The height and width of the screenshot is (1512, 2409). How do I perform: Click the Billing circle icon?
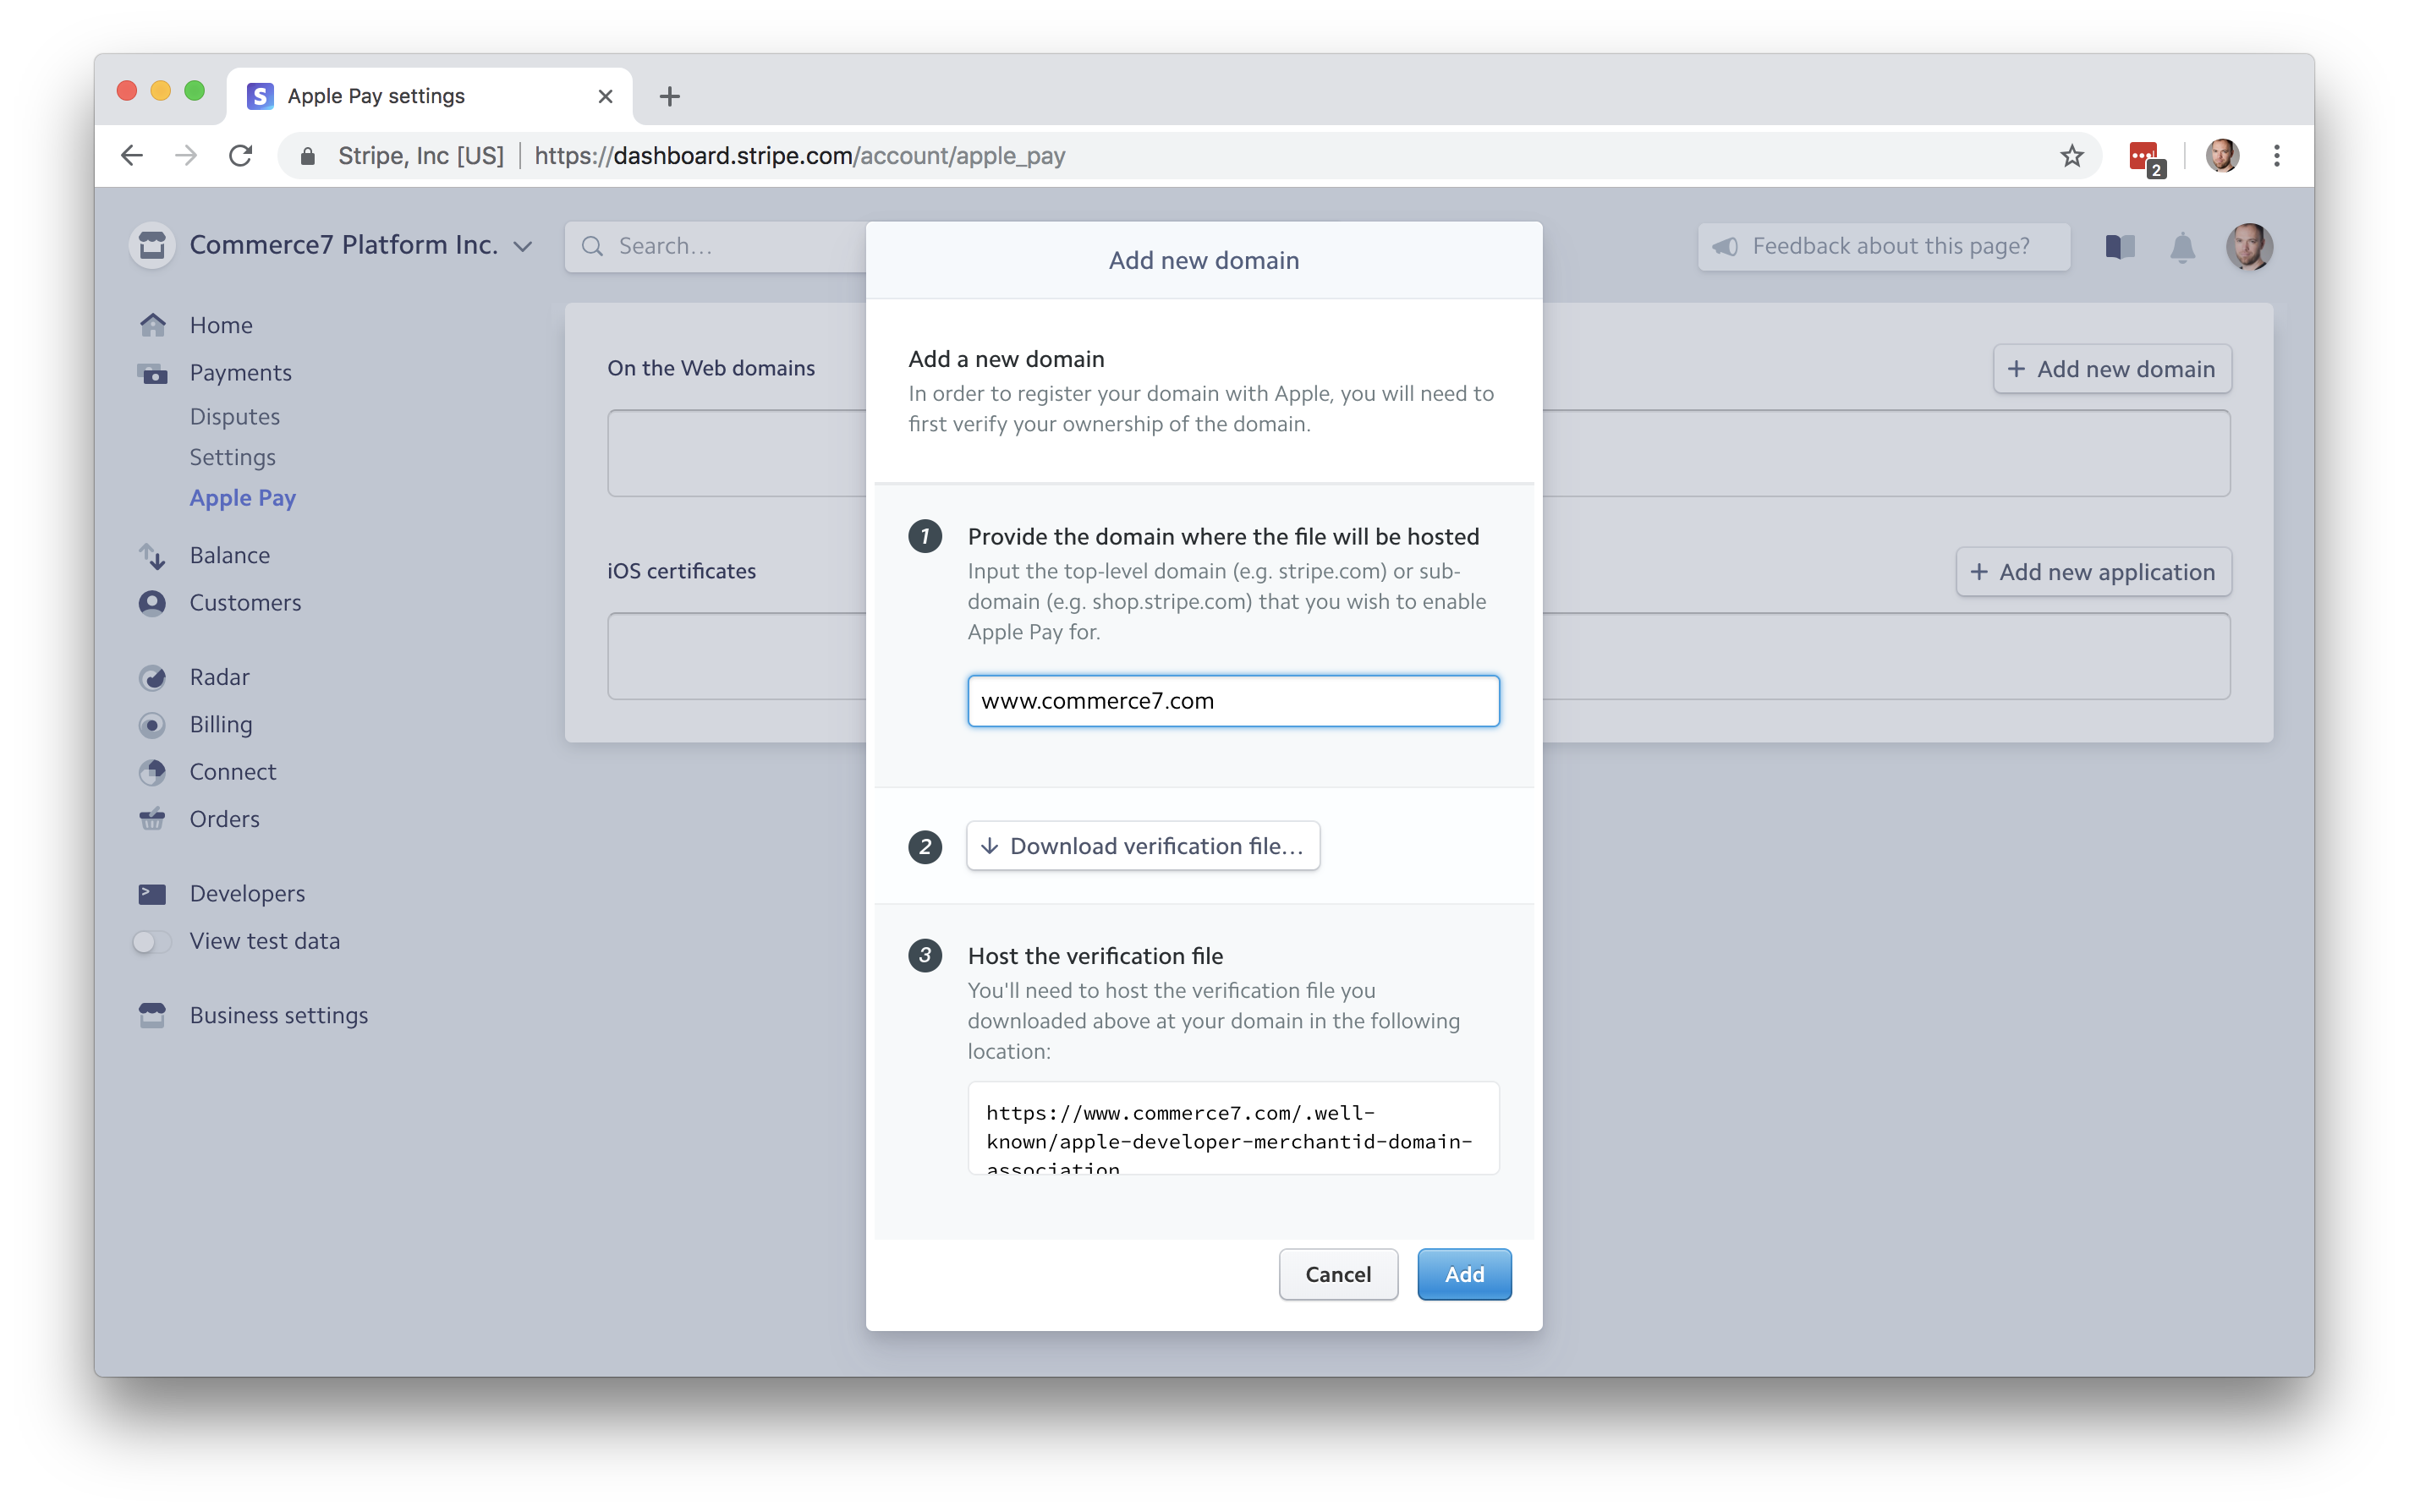152,725
